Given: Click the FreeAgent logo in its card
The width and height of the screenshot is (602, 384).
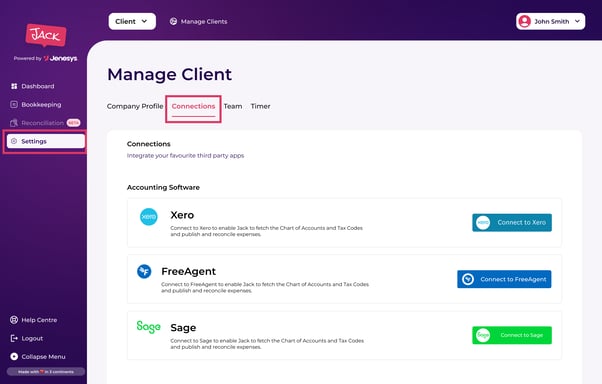Looking at the screenshot, I should point(144,272).
